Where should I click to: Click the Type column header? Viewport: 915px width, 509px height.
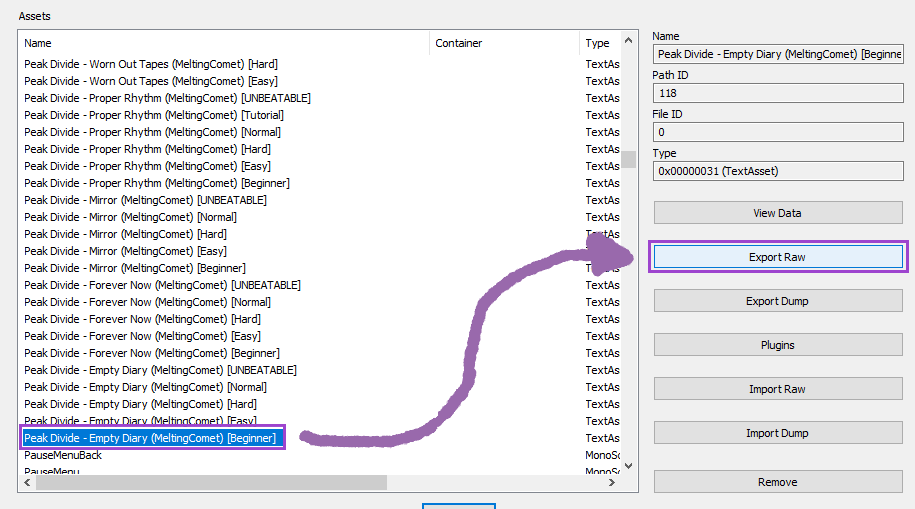tap(598, 43)
